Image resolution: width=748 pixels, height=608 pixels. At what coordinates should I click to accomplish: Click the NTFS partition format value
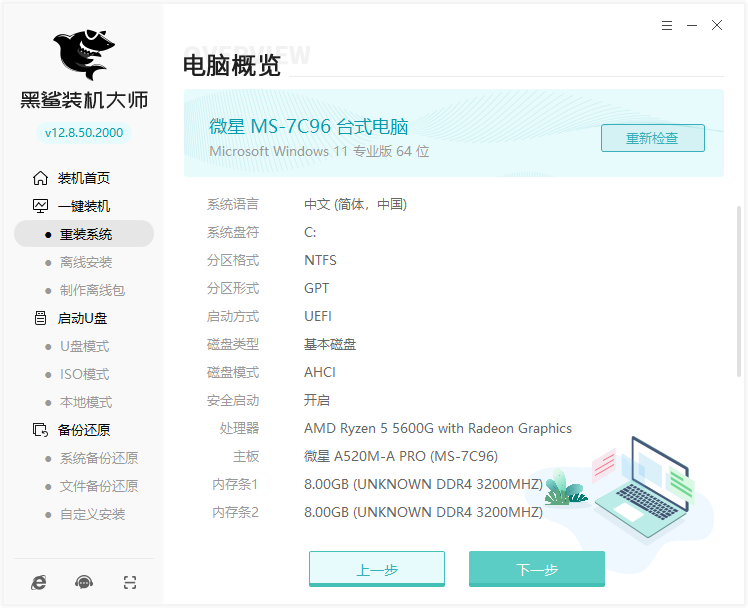[x=320, y=260]
